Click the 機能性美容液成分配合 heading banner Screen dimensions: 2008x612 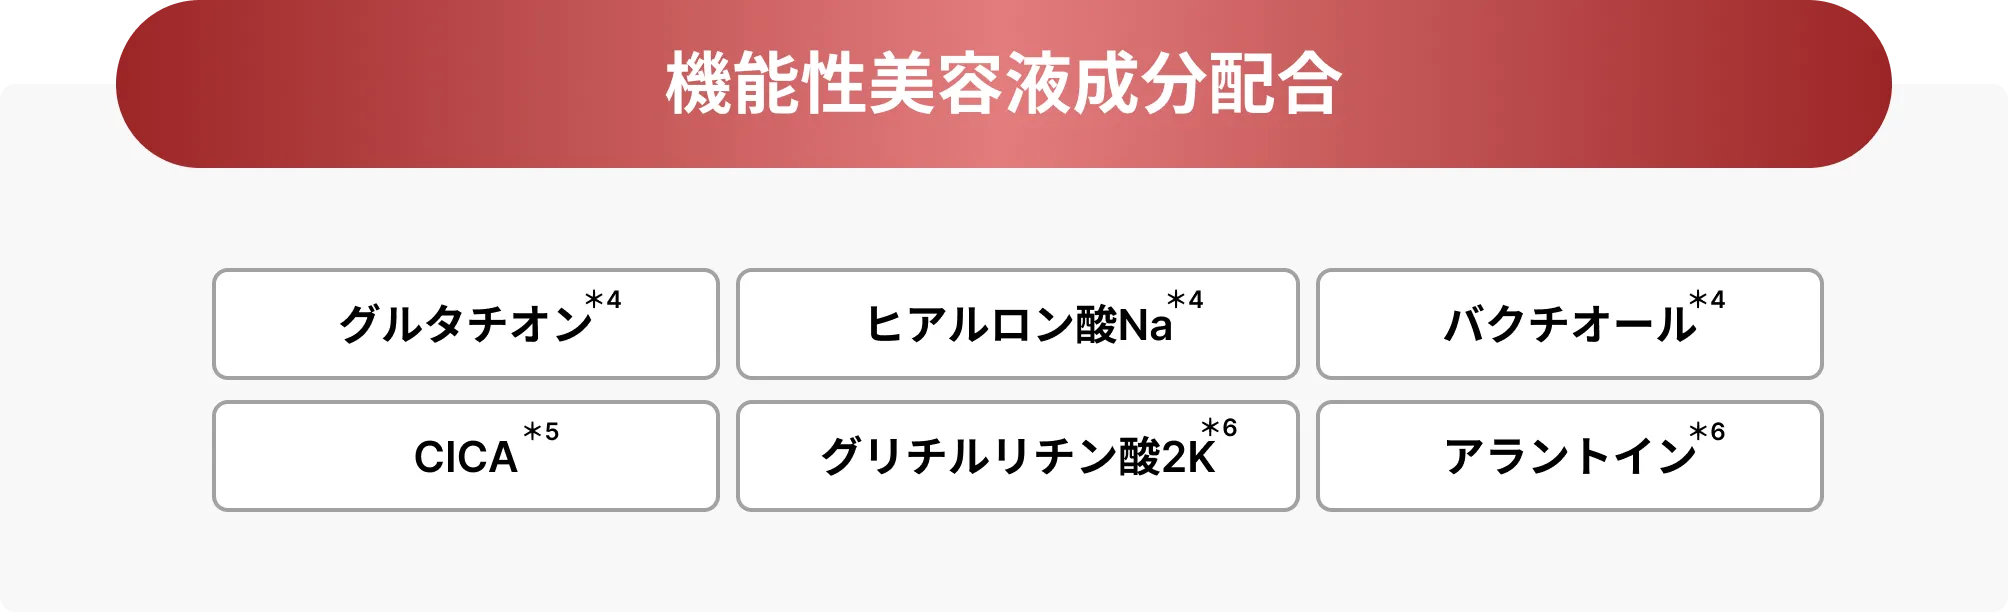[x=1004, y=84]
